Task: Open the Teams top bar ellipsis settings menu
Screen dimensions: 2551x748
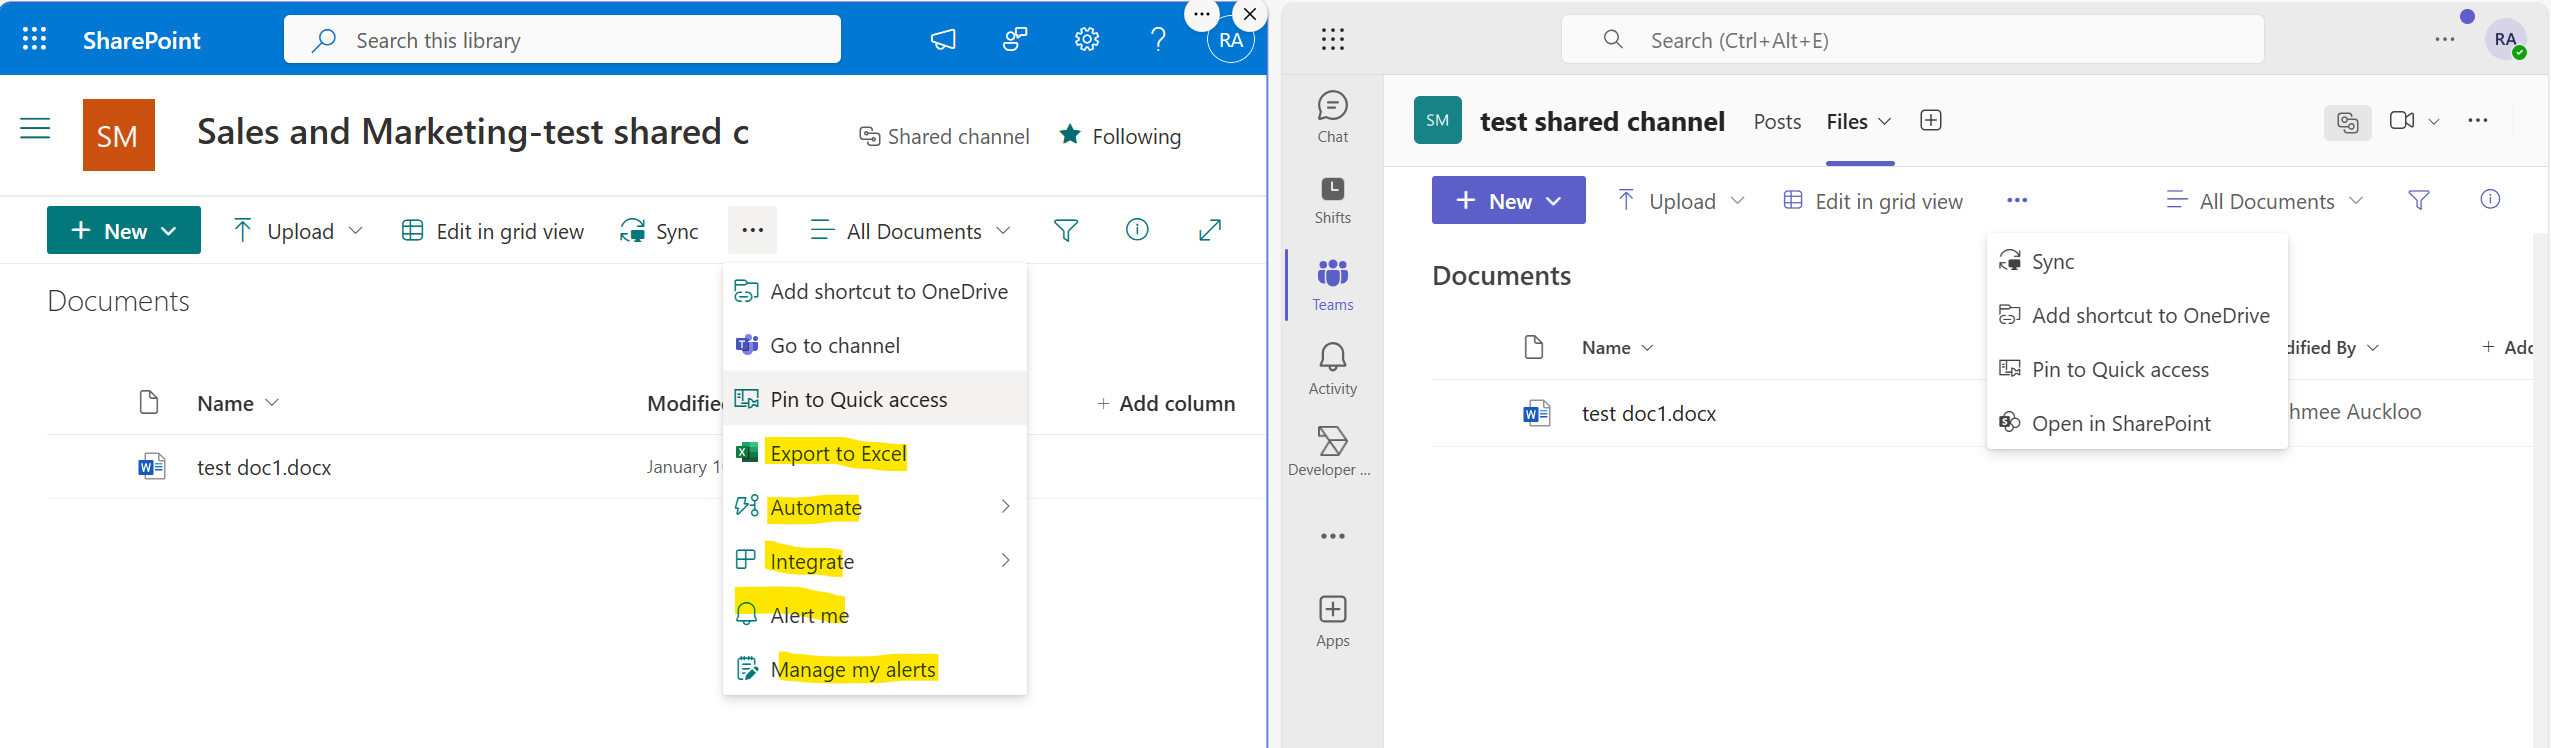Action: click(2444, 39)
